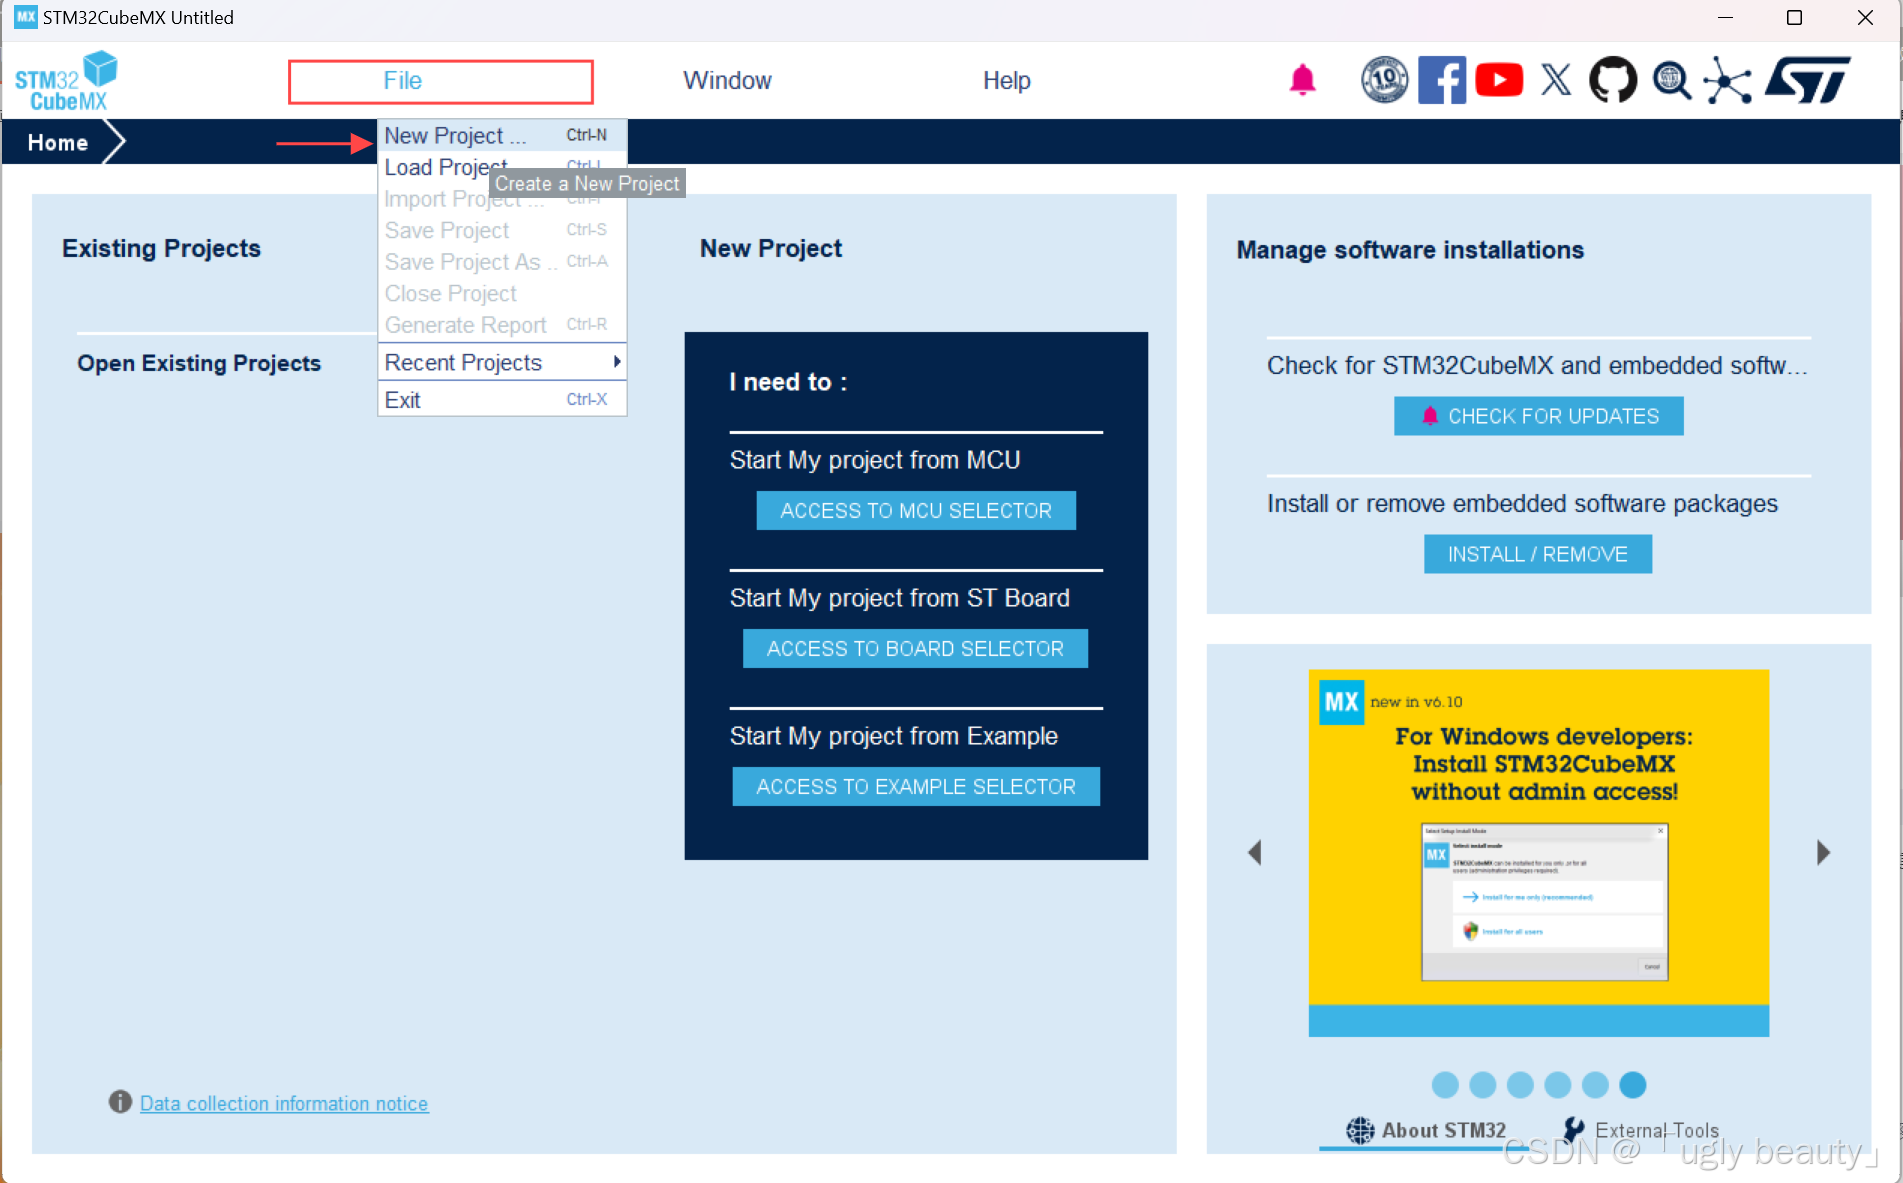
Task: Select the fifth carousel dot
Action: [1595, 1085]
